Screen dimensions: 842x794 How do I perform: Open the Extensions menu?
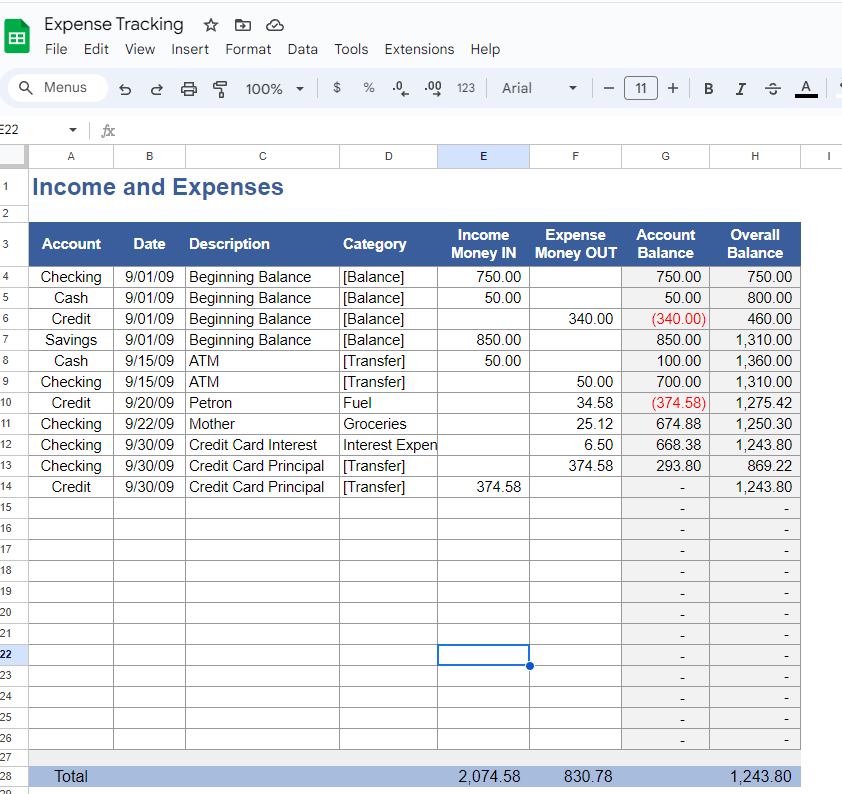[x=419, y=49]
